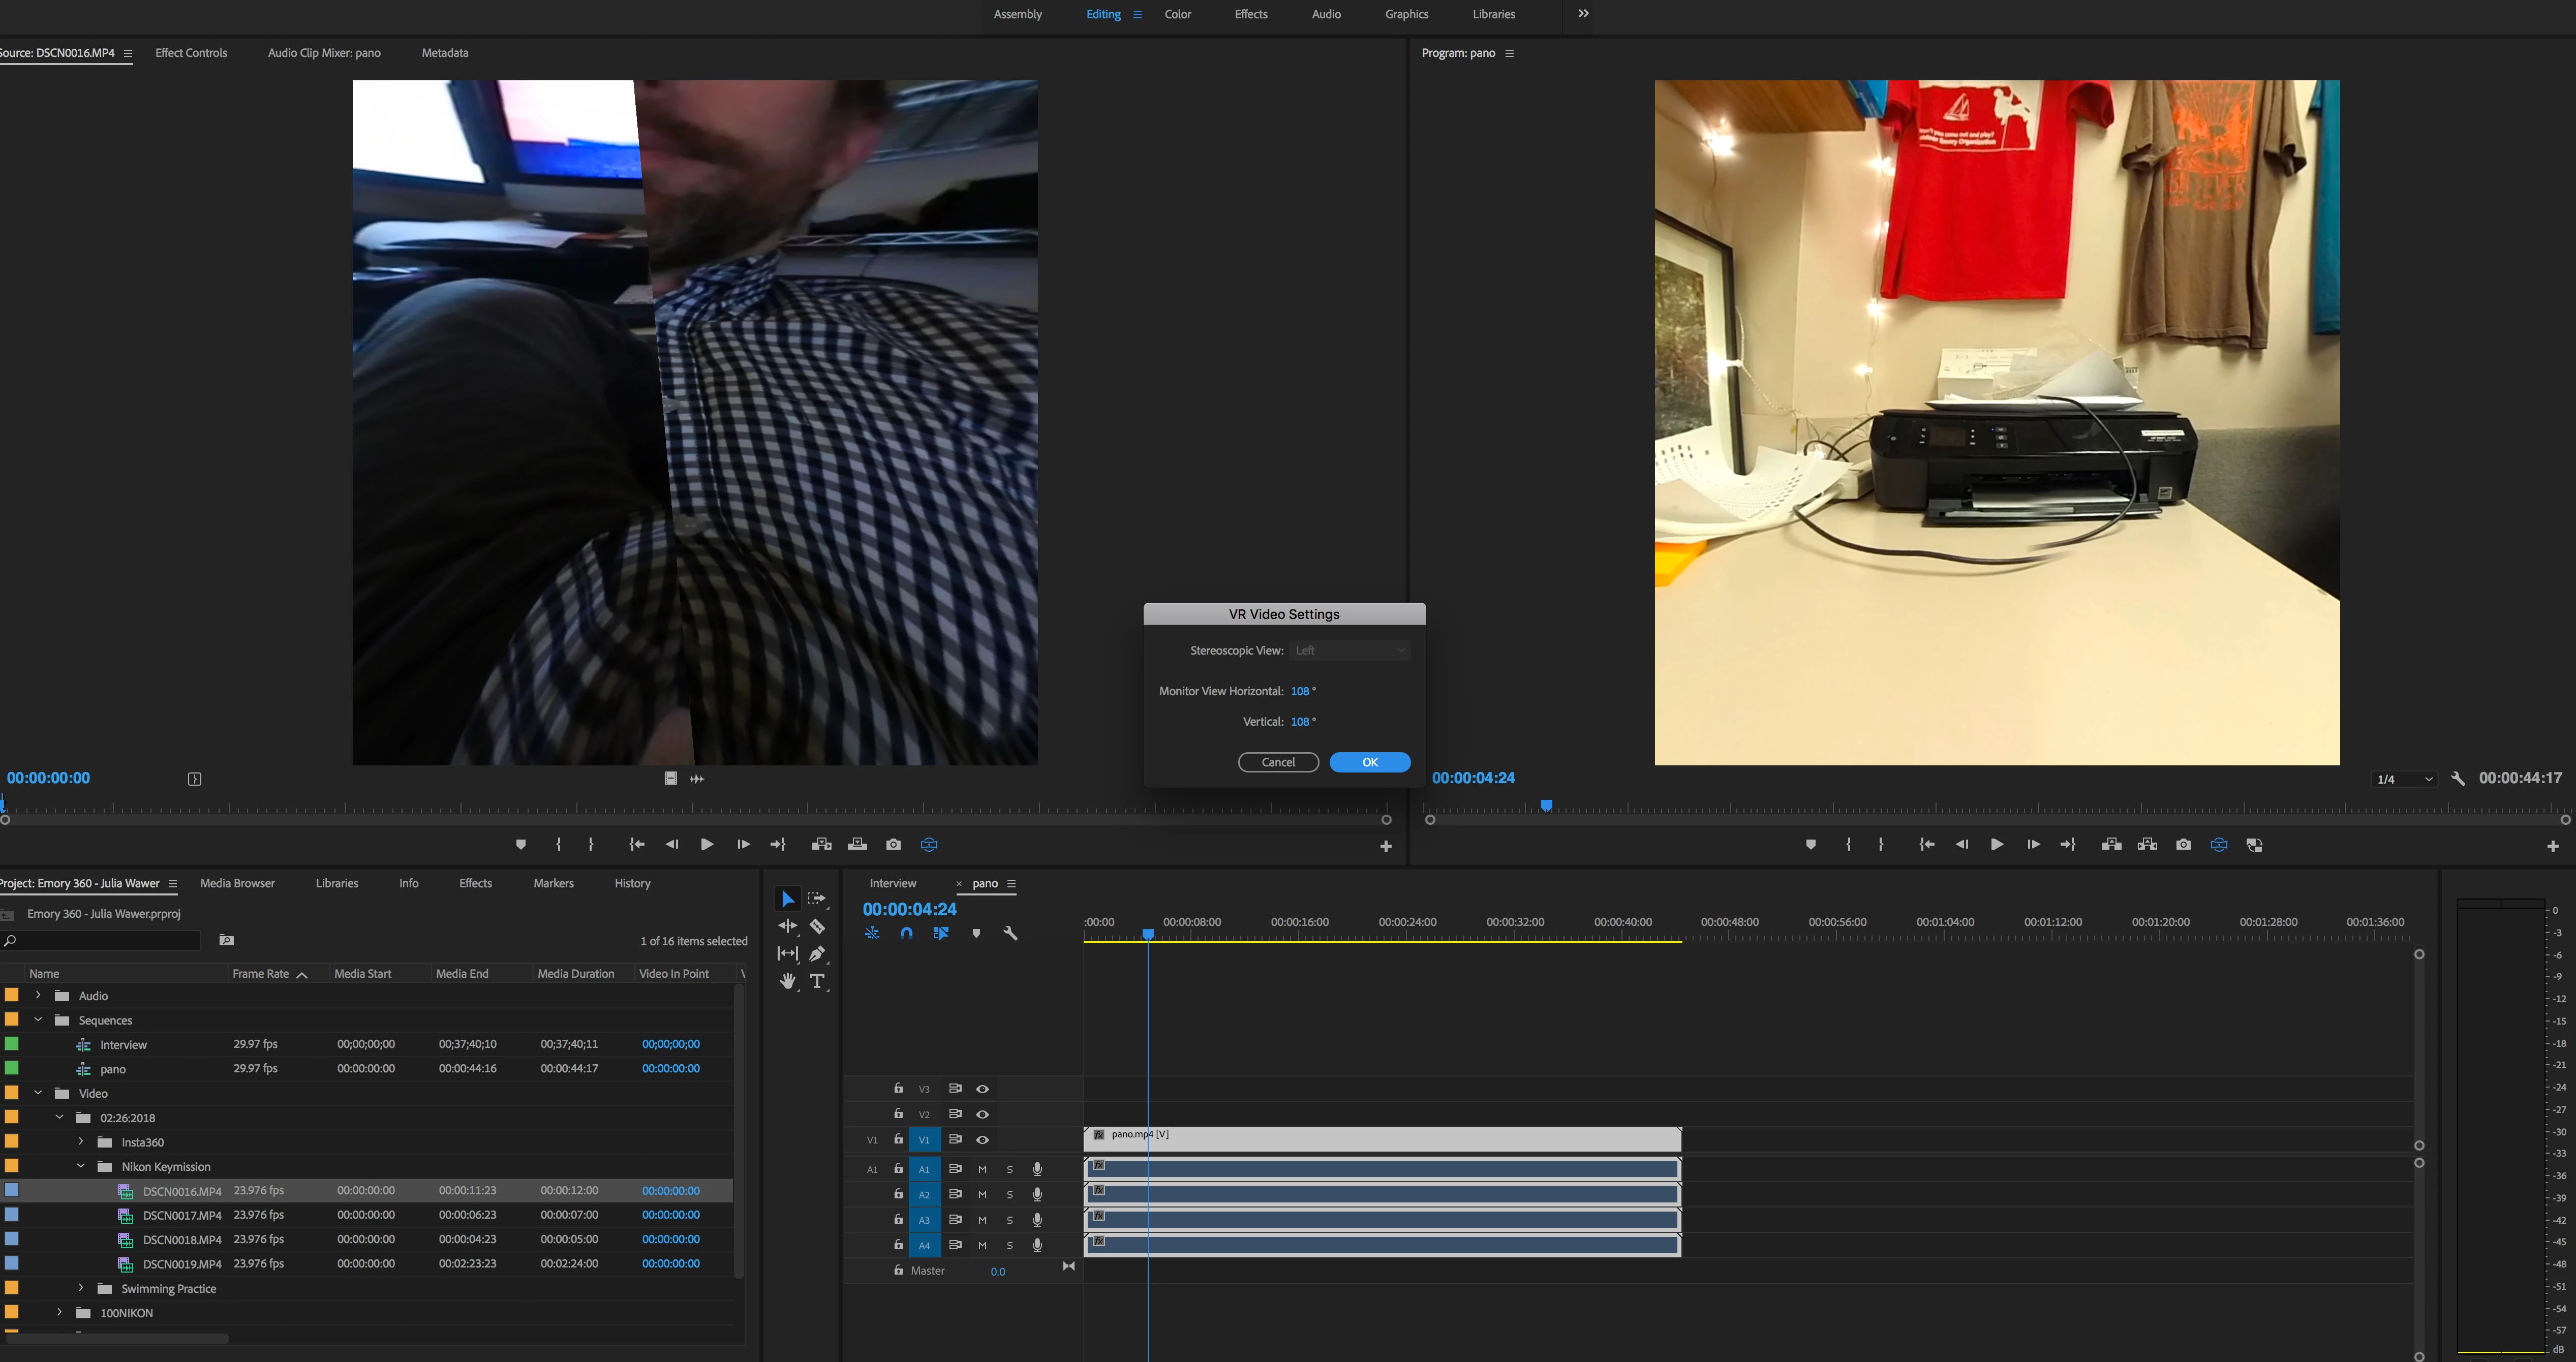Switch to the Color workspace tab
This screenshot has height=1362, width=2576.
click(x=1177, y=14)
